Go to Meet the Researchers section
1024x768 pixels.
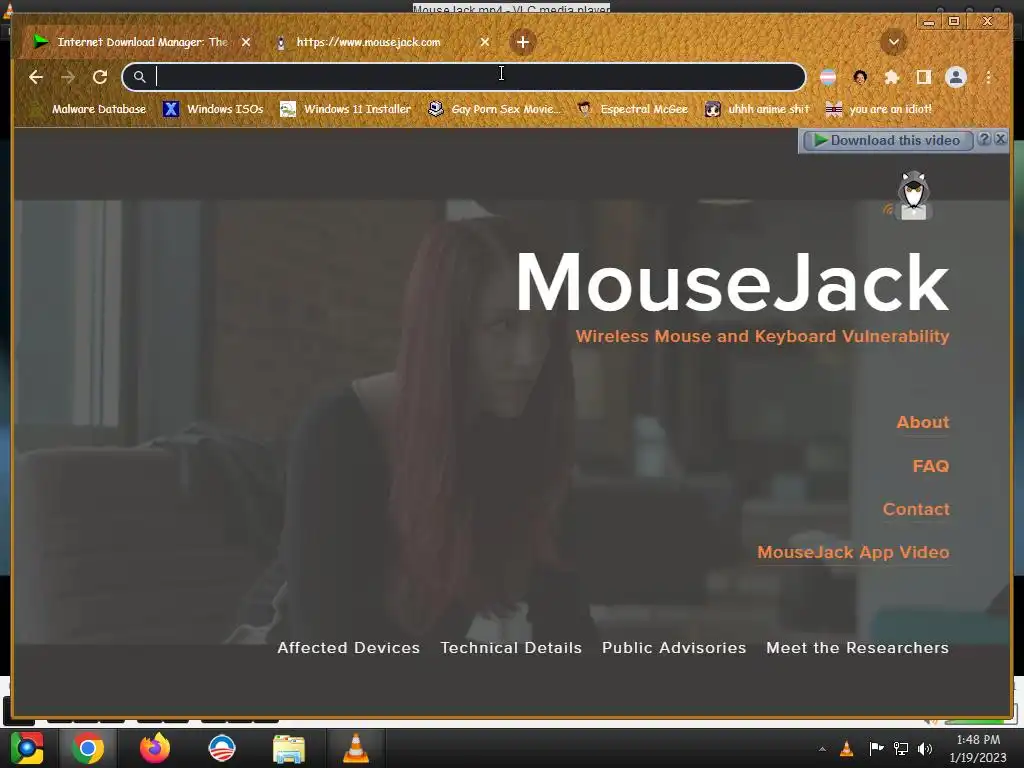tap(857, 648)
